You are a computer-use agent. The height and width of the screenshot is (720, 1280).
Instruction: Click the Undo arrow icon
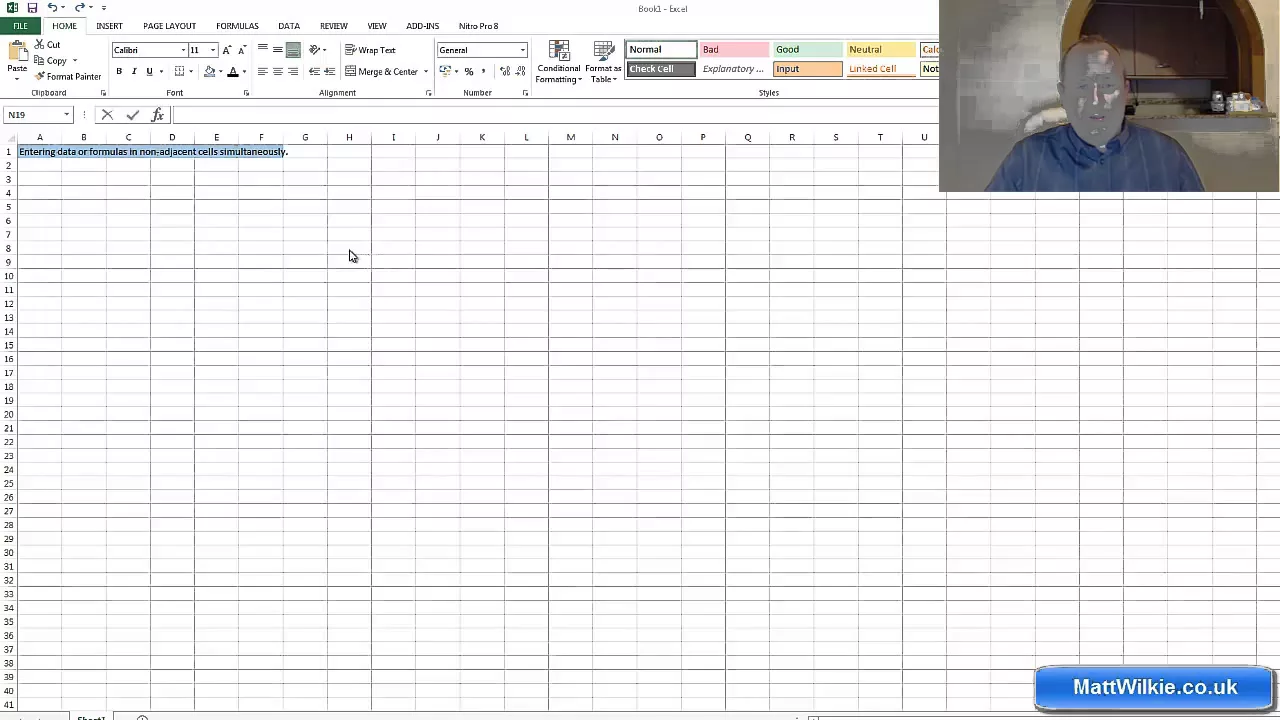(x=52, y=8)
